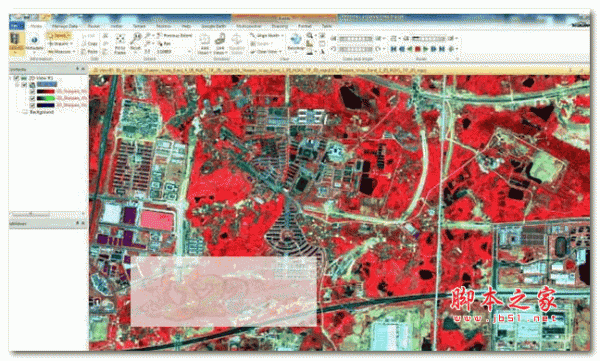Toggle the green band layer checkbox

click(32, 98)
